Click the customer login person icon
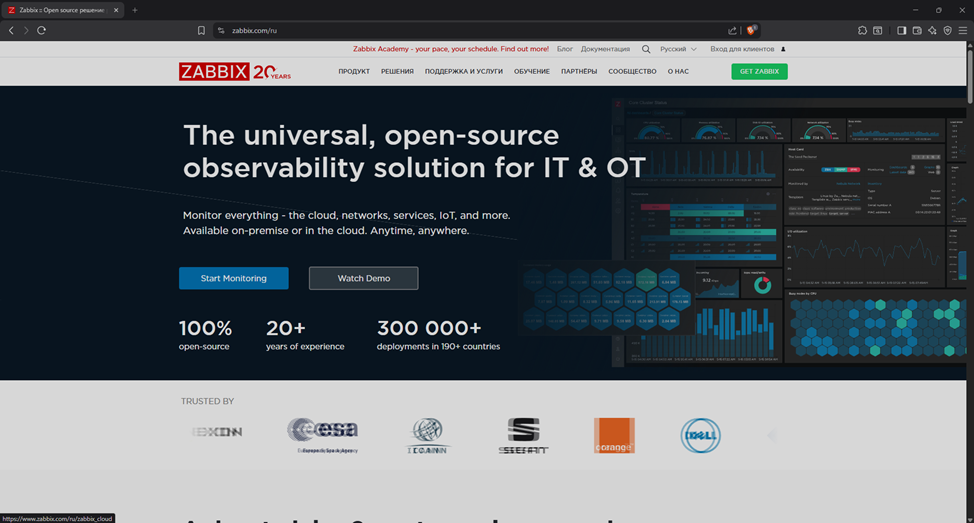The height and width of the screenshot is (523, 974). click(x=783, y=49)
